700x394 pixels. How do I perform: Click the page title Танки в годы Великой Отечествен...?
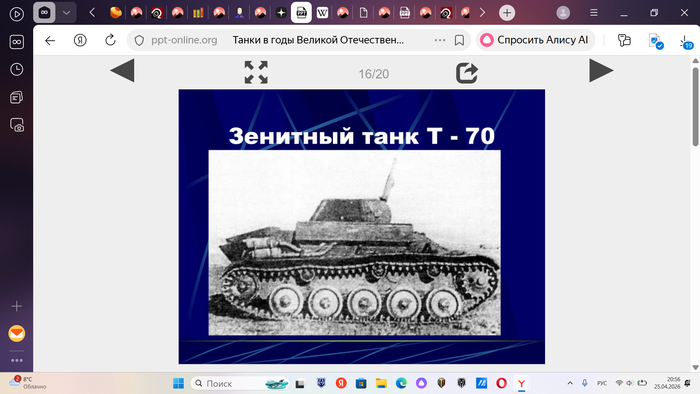point(318,40)
